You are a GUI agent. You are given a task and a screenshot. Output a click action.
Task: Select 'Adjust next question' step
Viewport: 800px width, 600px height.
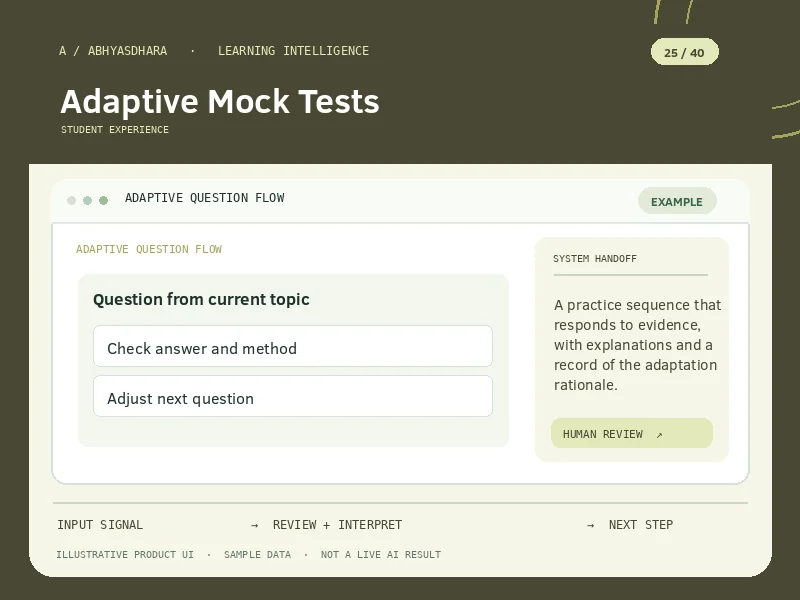tap(293, 396)
